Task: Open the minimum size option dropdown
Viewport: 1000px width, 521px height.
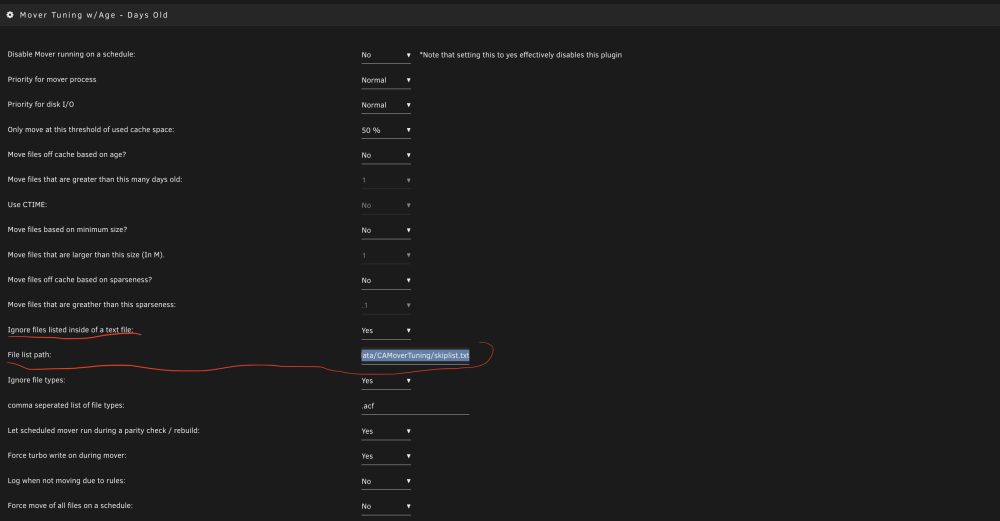Action: pyautogui.click(x=386, y=230)
